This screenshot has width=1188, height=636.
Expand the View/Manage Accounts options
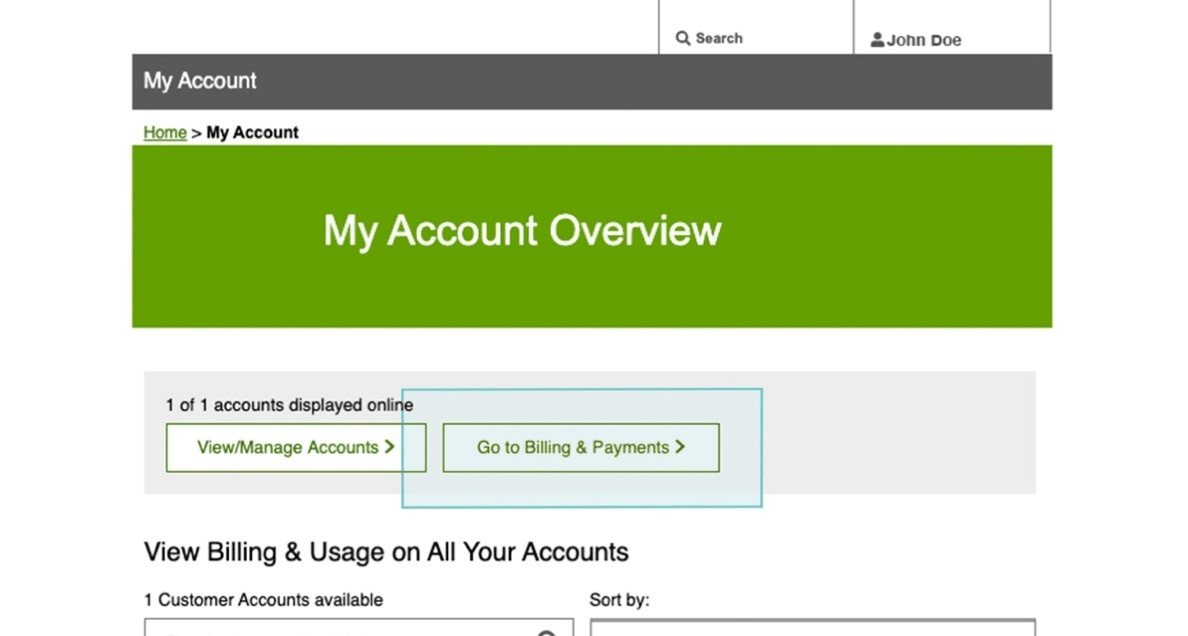[x=295, y=447]
